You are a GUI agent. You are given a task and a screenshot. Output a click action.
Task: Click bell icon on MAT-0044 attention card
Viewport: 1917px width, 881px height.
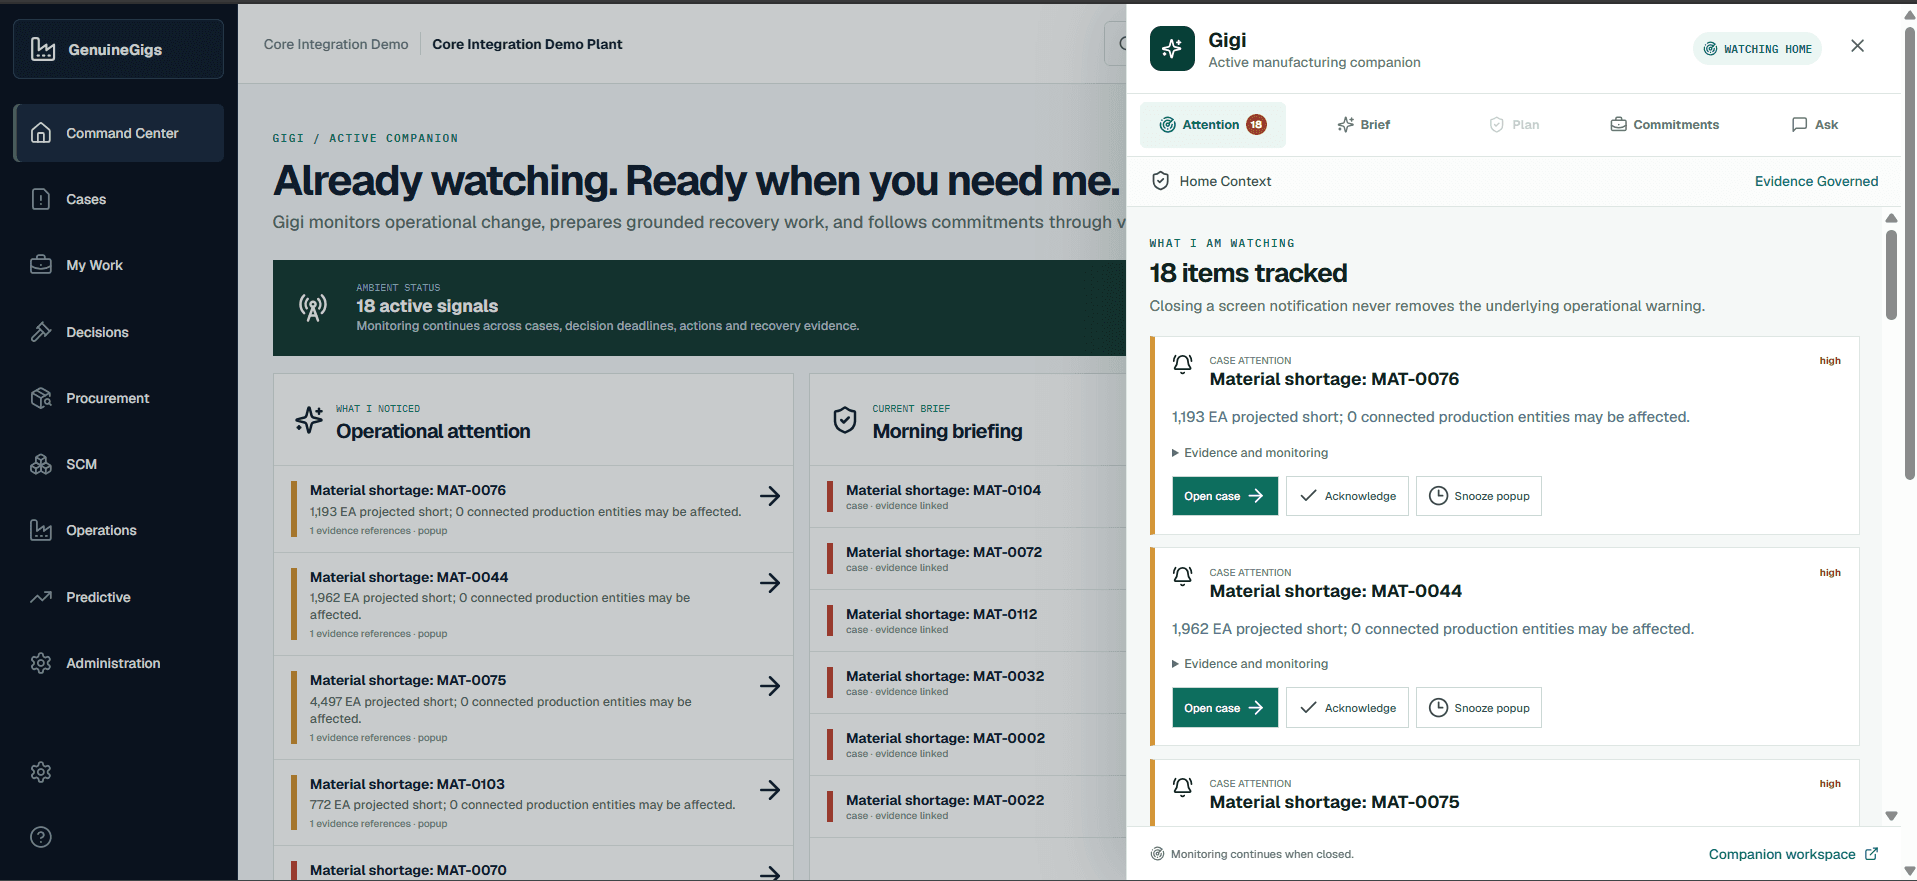[x=1182, y=576]
